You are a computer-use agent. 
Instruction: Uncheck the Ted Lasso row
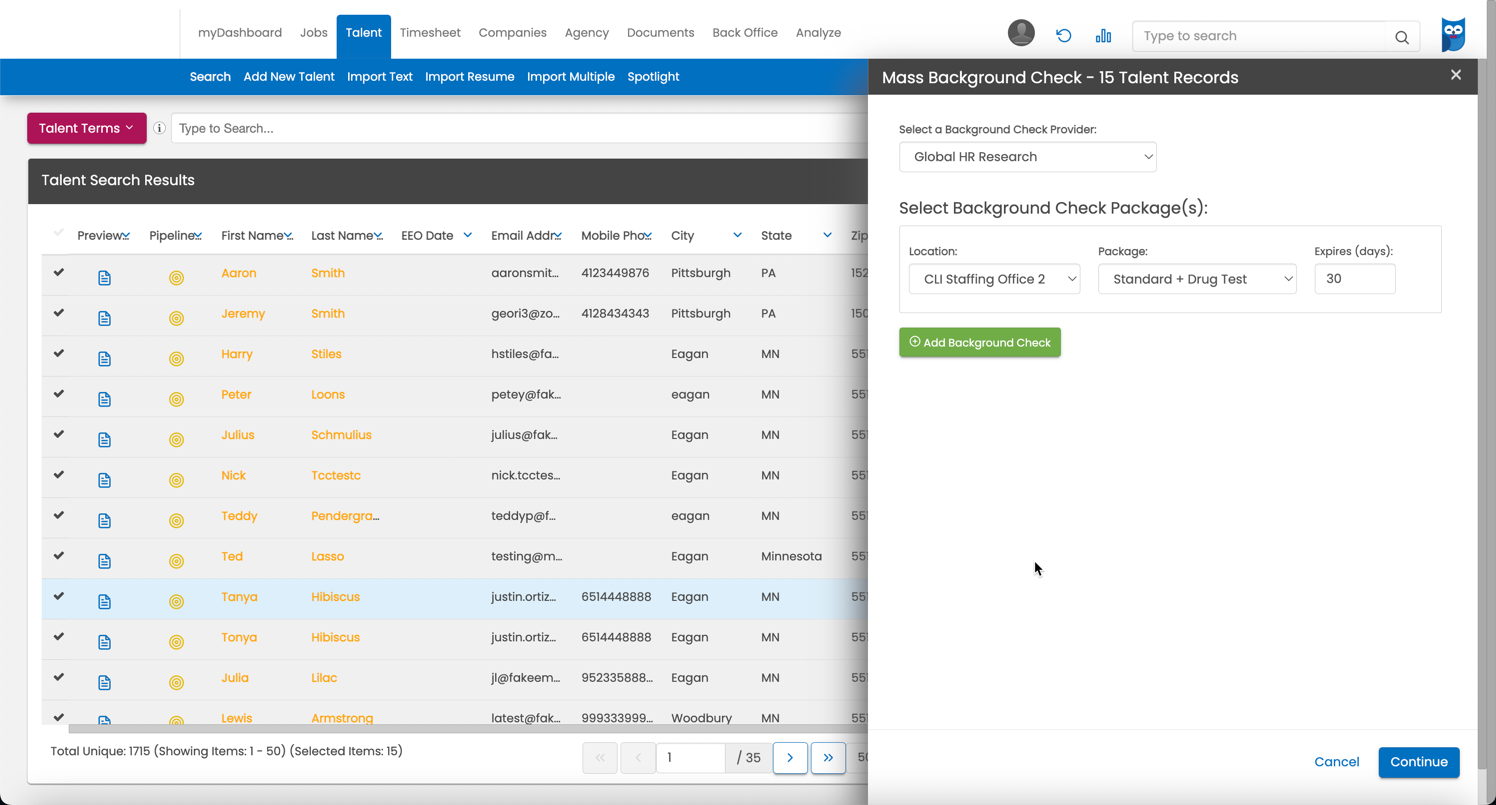coord(59,555)
